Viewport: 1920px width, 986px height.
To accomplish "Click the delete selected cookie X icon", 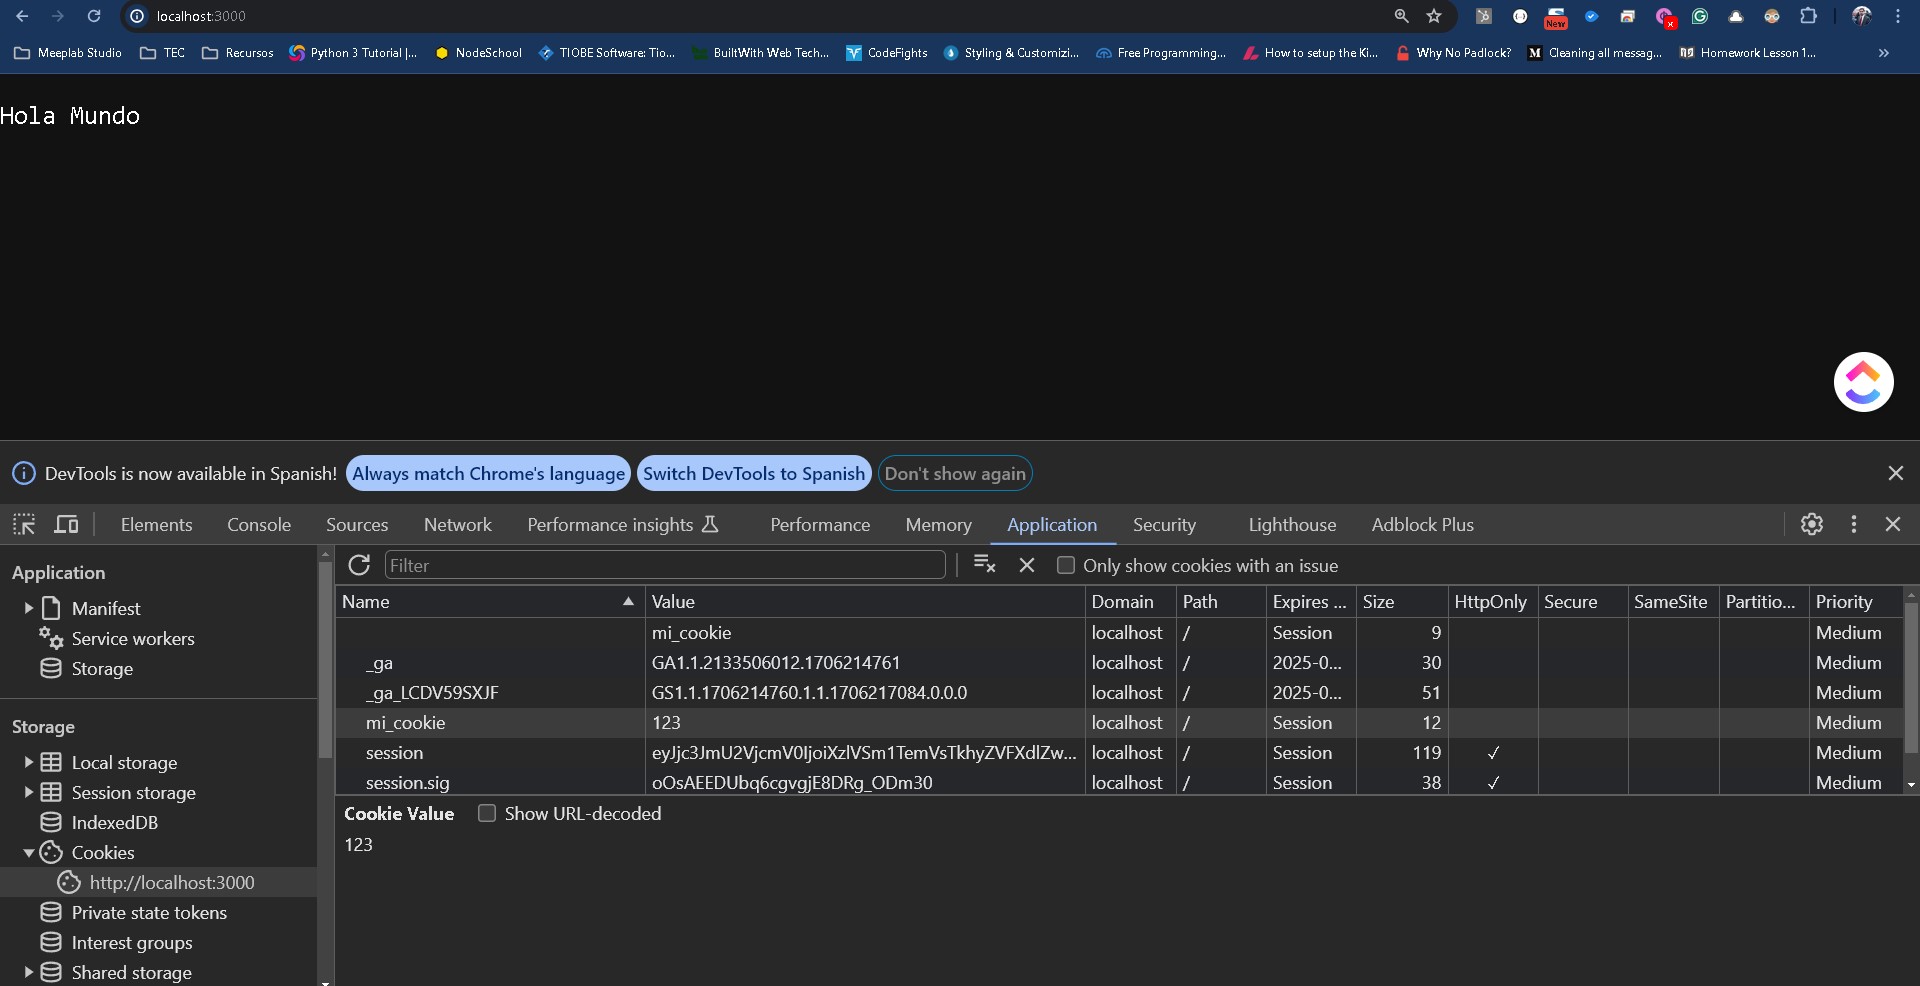I will 1026,565.
